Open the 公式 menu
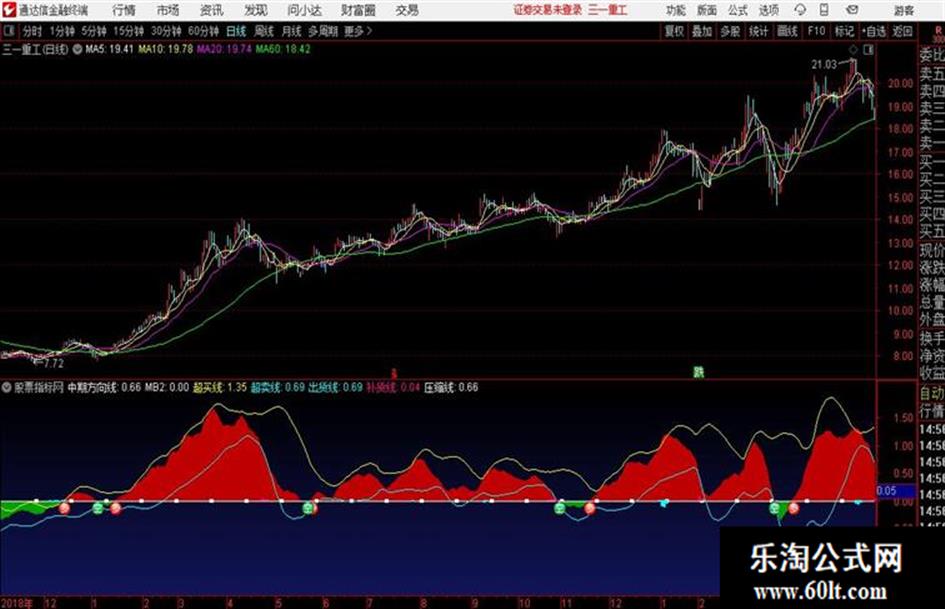This screenshot has height=609, width=945. (x=737, y=10)
